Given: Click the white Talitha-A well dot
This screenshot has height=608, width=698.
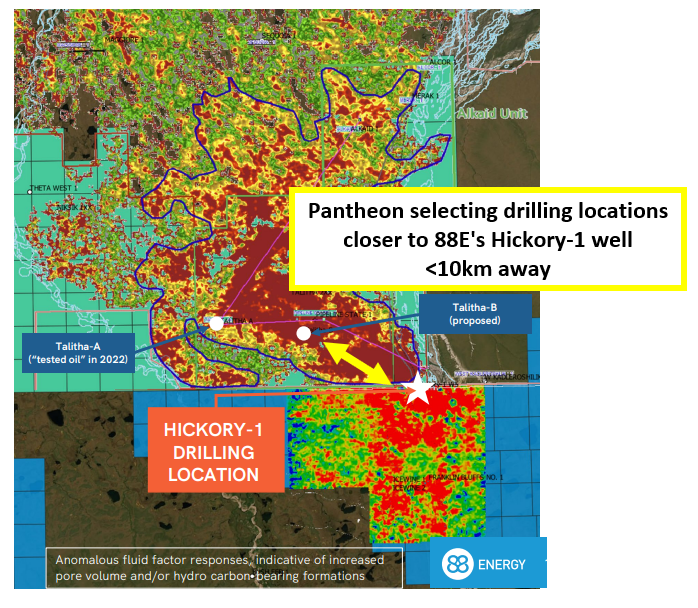Looking at the screenshot, I should click(x=216, y=324).
